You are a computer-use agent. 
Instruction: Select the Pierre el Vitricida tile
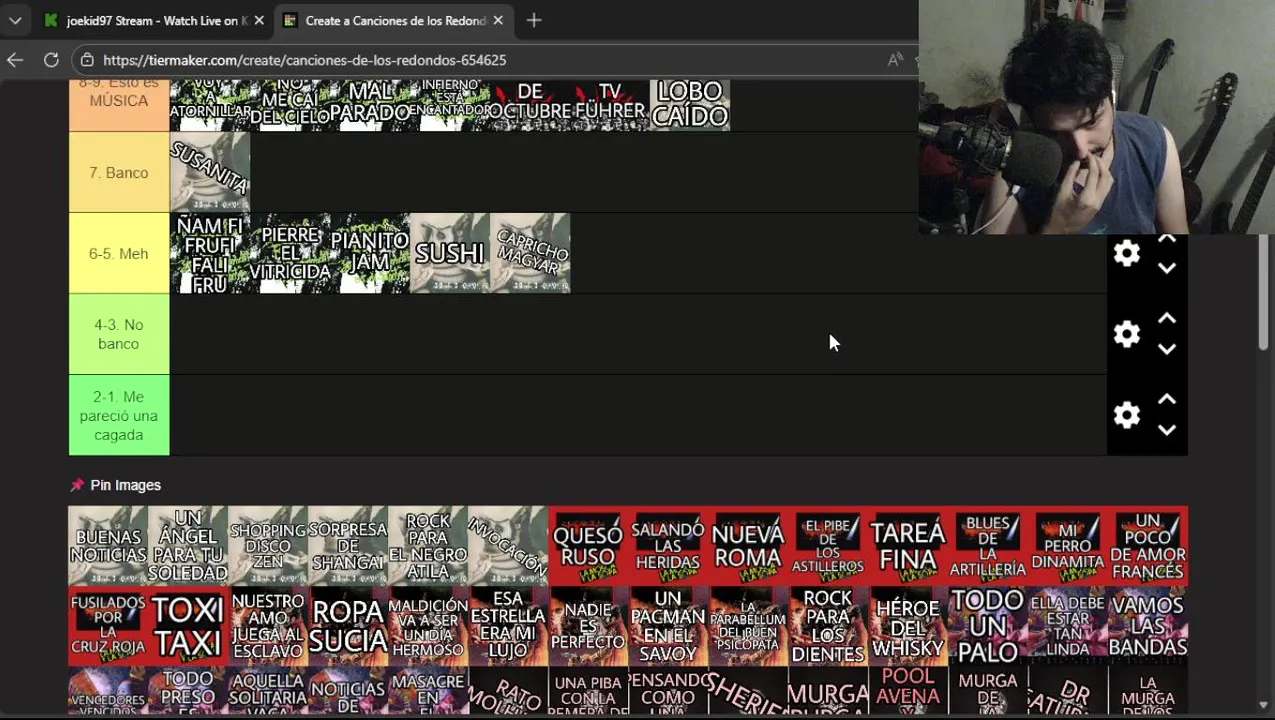290,253
